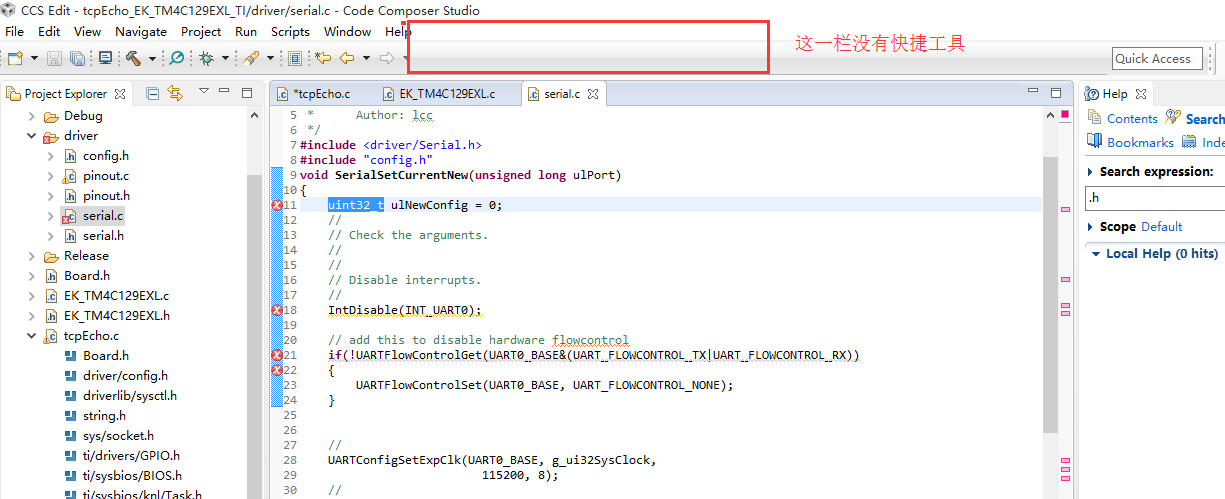
Task: Switch to the *tcpEcho.c editor tab
Action: pos(321,94)
